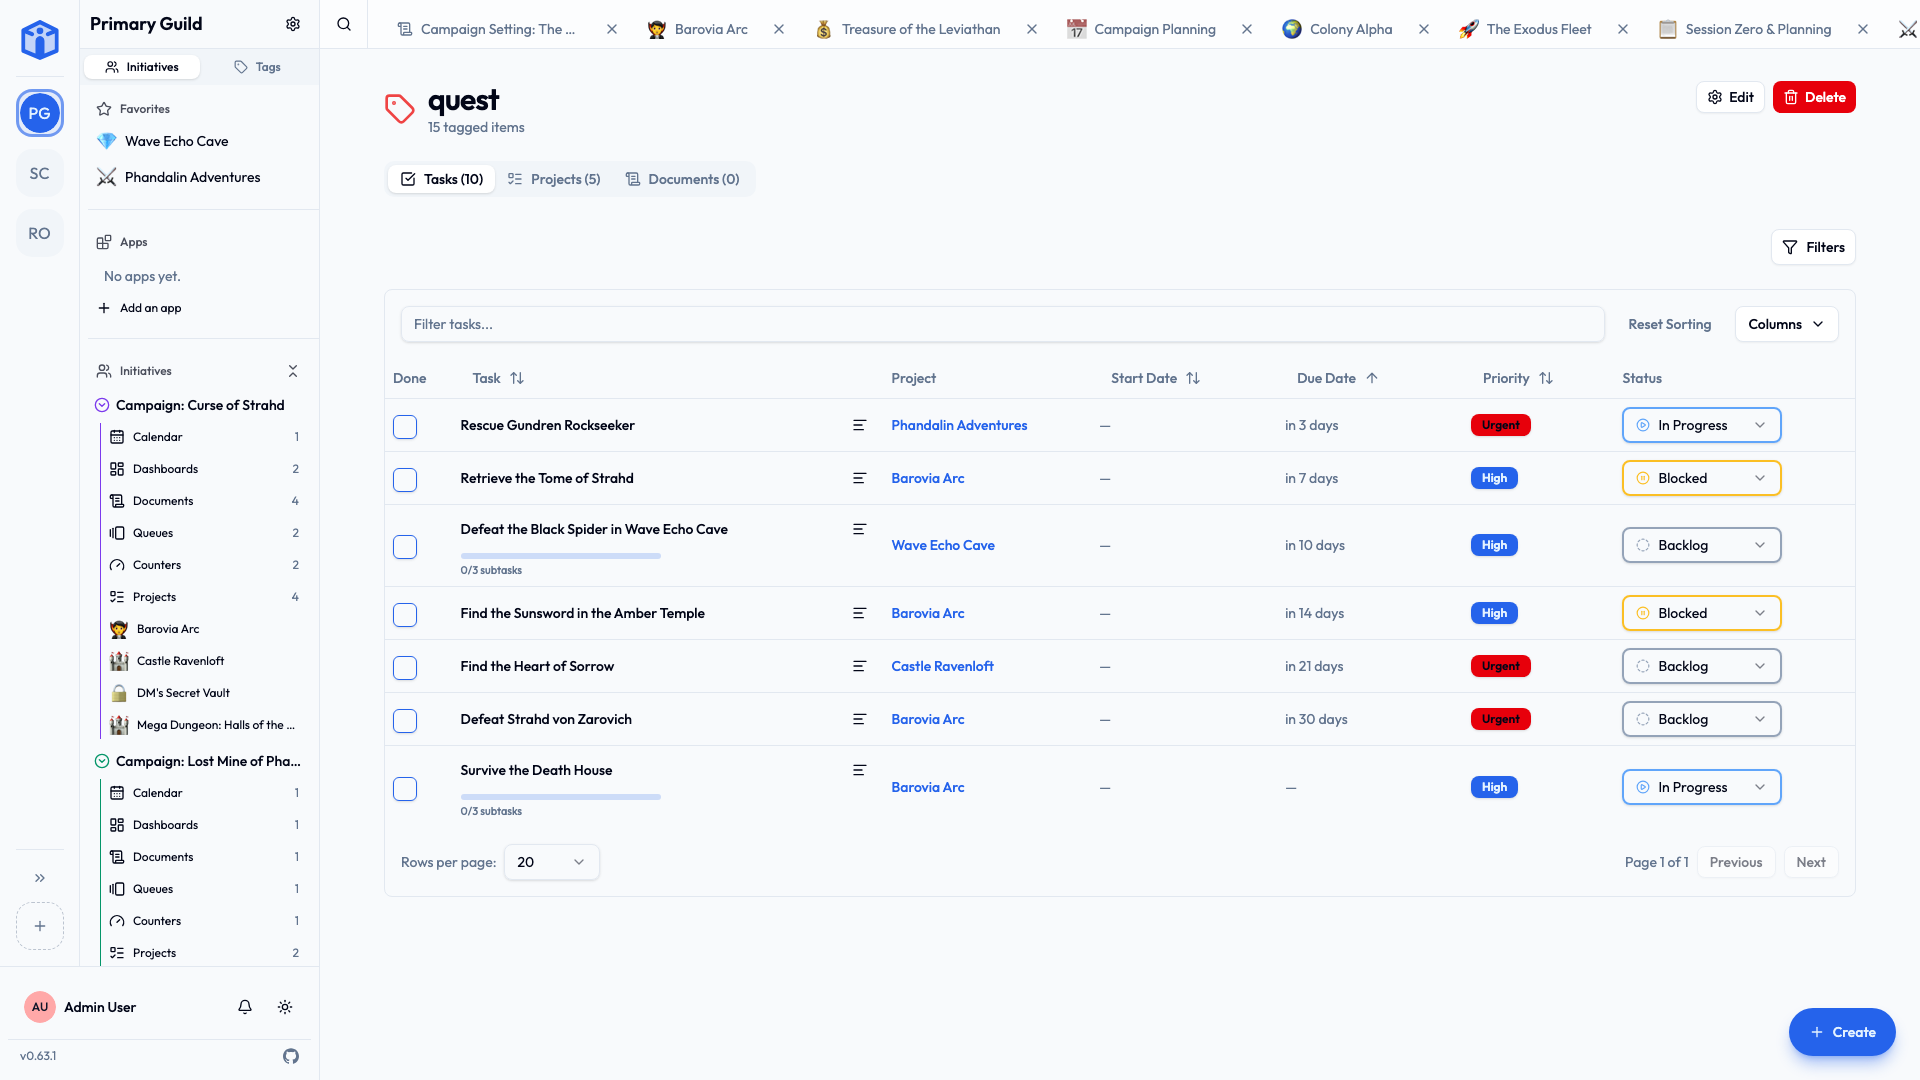This screenshot has width=1920, height=1080.
Task: Click subtask progress bar for Death House task
Action: [561, 797]
